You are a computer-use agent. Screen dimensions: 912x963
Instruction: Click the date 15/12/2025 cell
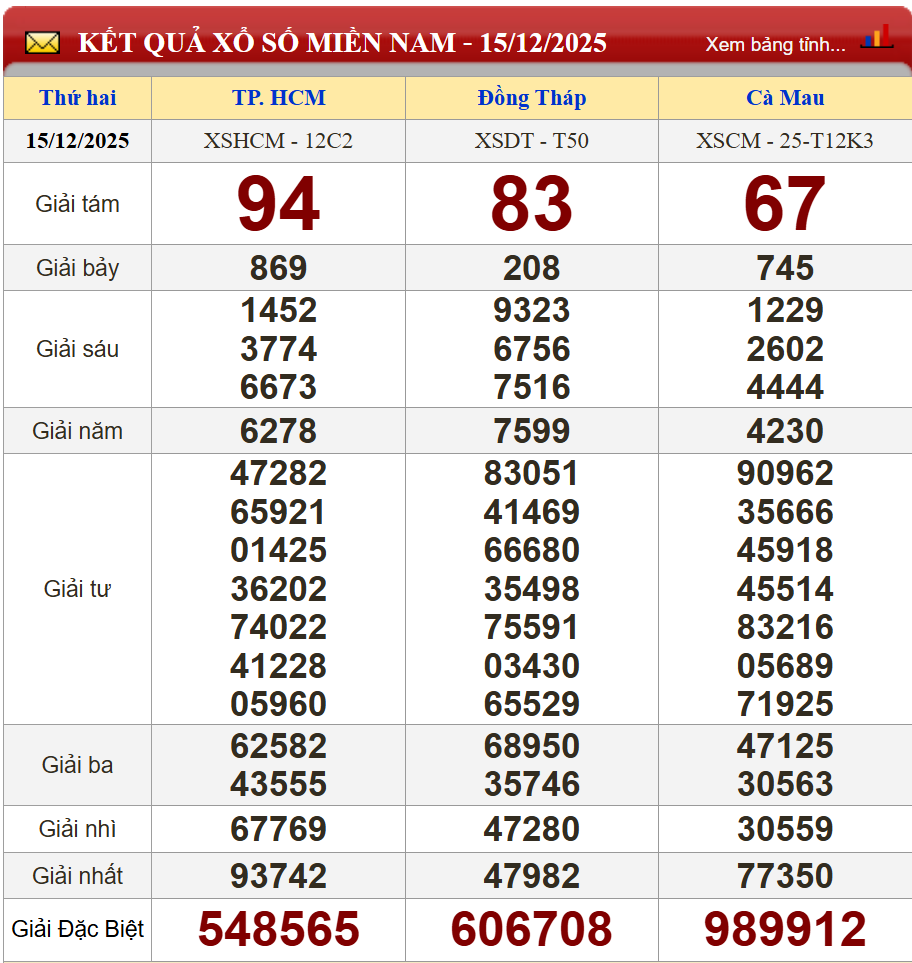(x=78, y=141)
